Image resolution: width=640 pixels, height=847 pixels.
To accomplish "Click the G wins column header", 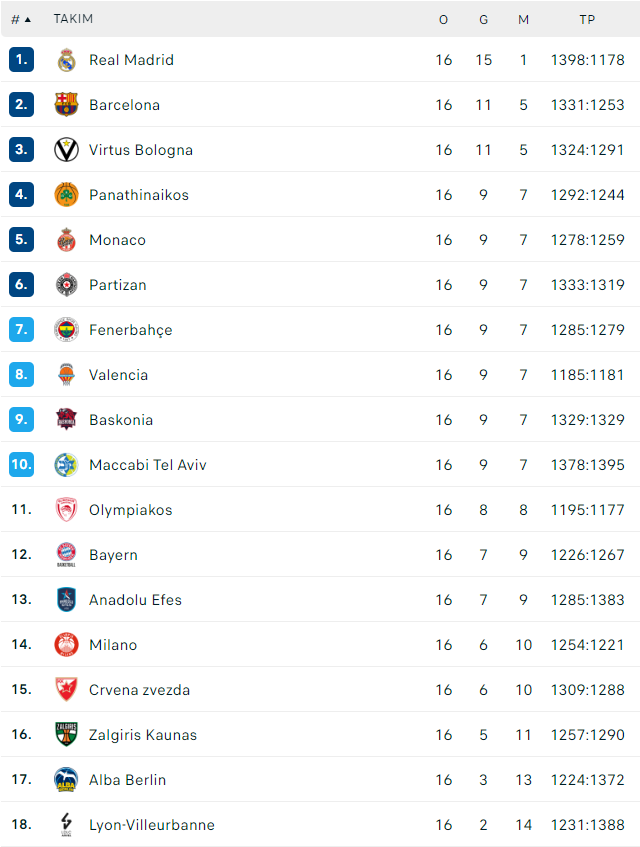I will [483, 19].
